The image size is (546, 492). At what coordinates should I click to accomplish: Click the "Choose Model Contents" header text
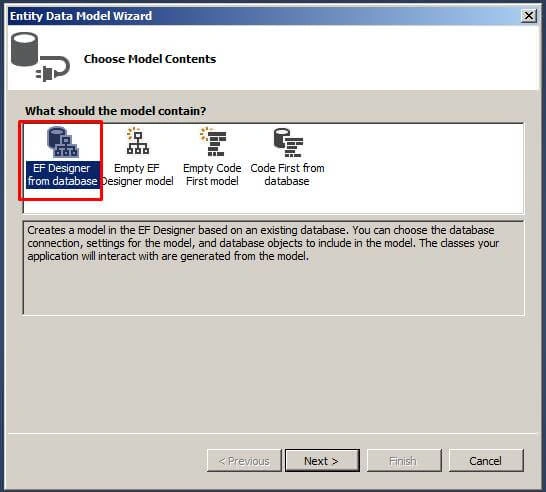point(150,59)
